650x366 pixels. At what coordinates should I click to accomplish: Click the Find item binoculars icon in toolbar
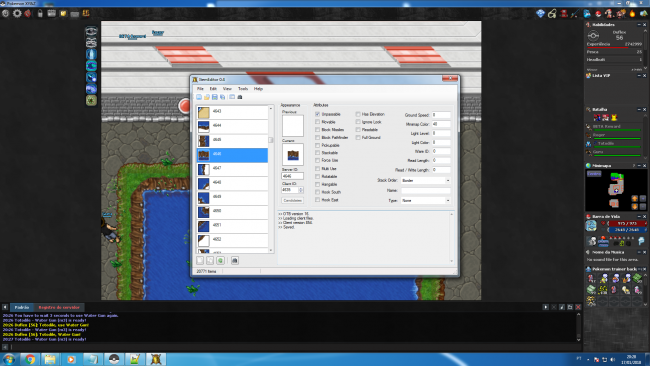tap(240, 97)
